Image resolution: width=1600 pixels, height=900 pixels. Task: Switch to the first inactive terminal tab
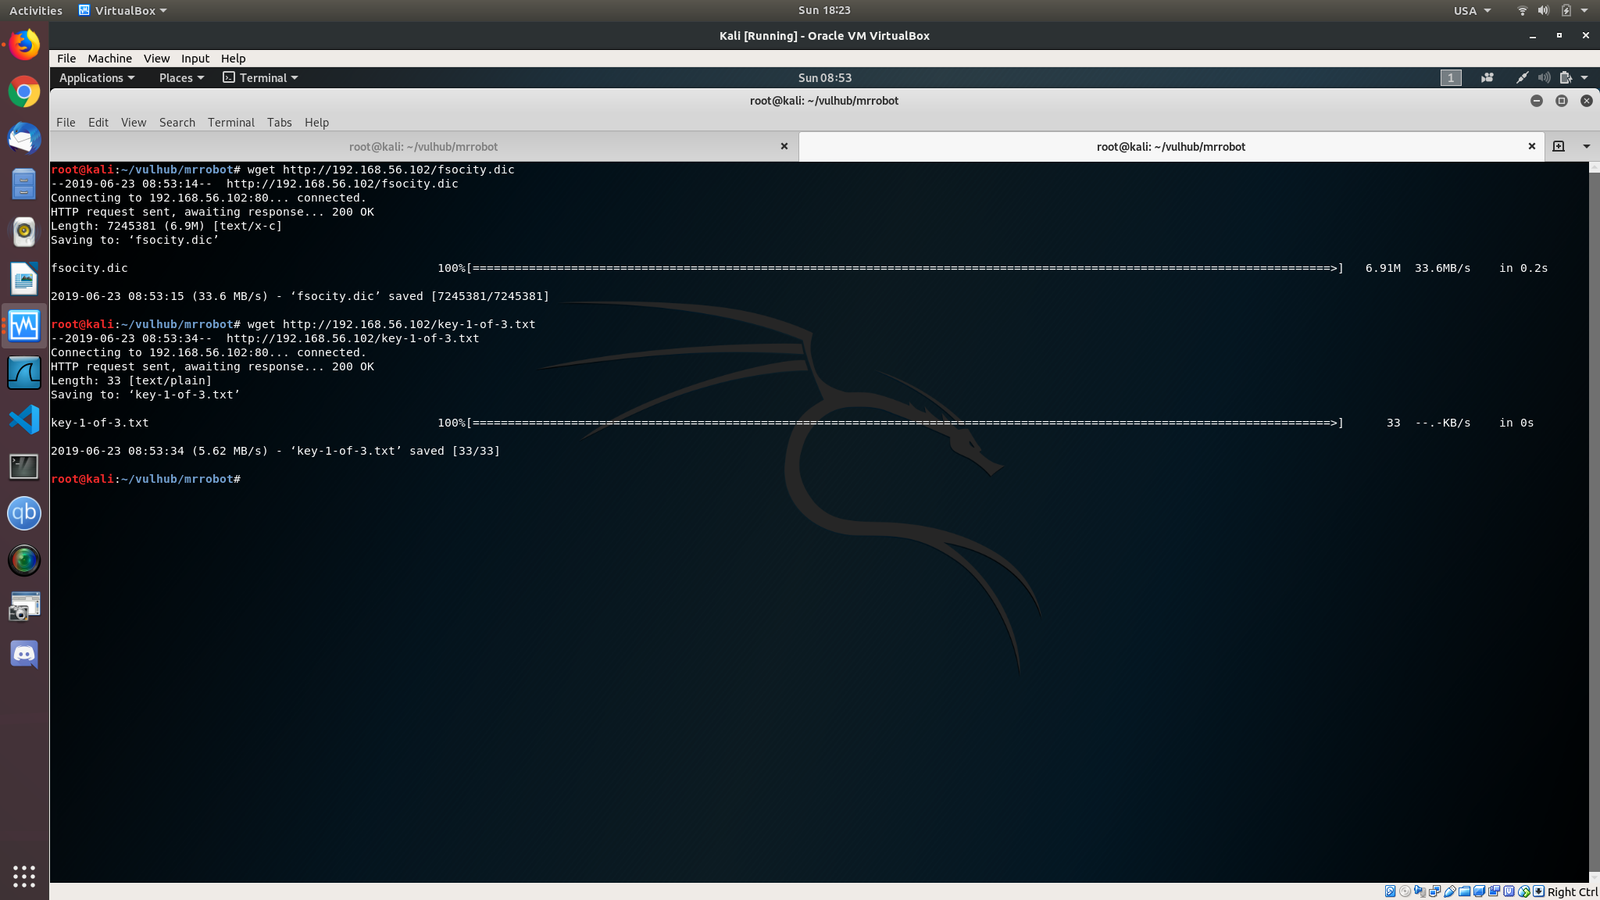pyautogui.click(x=423, y=146)
